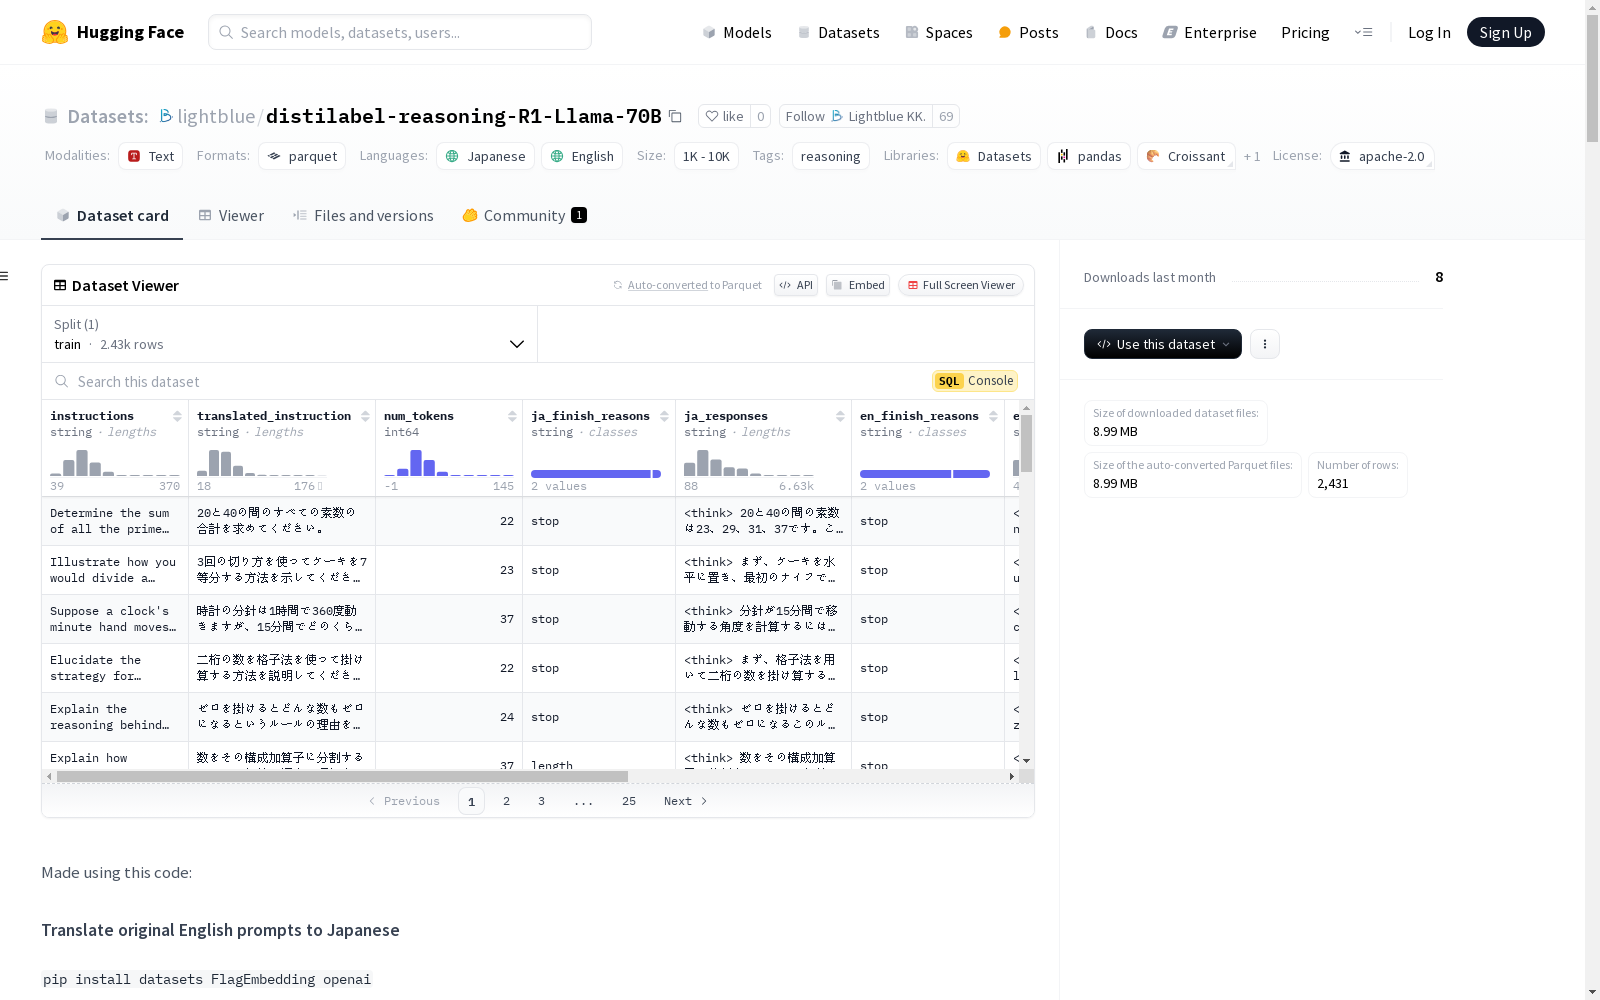Go to Spaces in the navigation
This screenshot has height=1000, width=1600.
[x=939, y=32]
